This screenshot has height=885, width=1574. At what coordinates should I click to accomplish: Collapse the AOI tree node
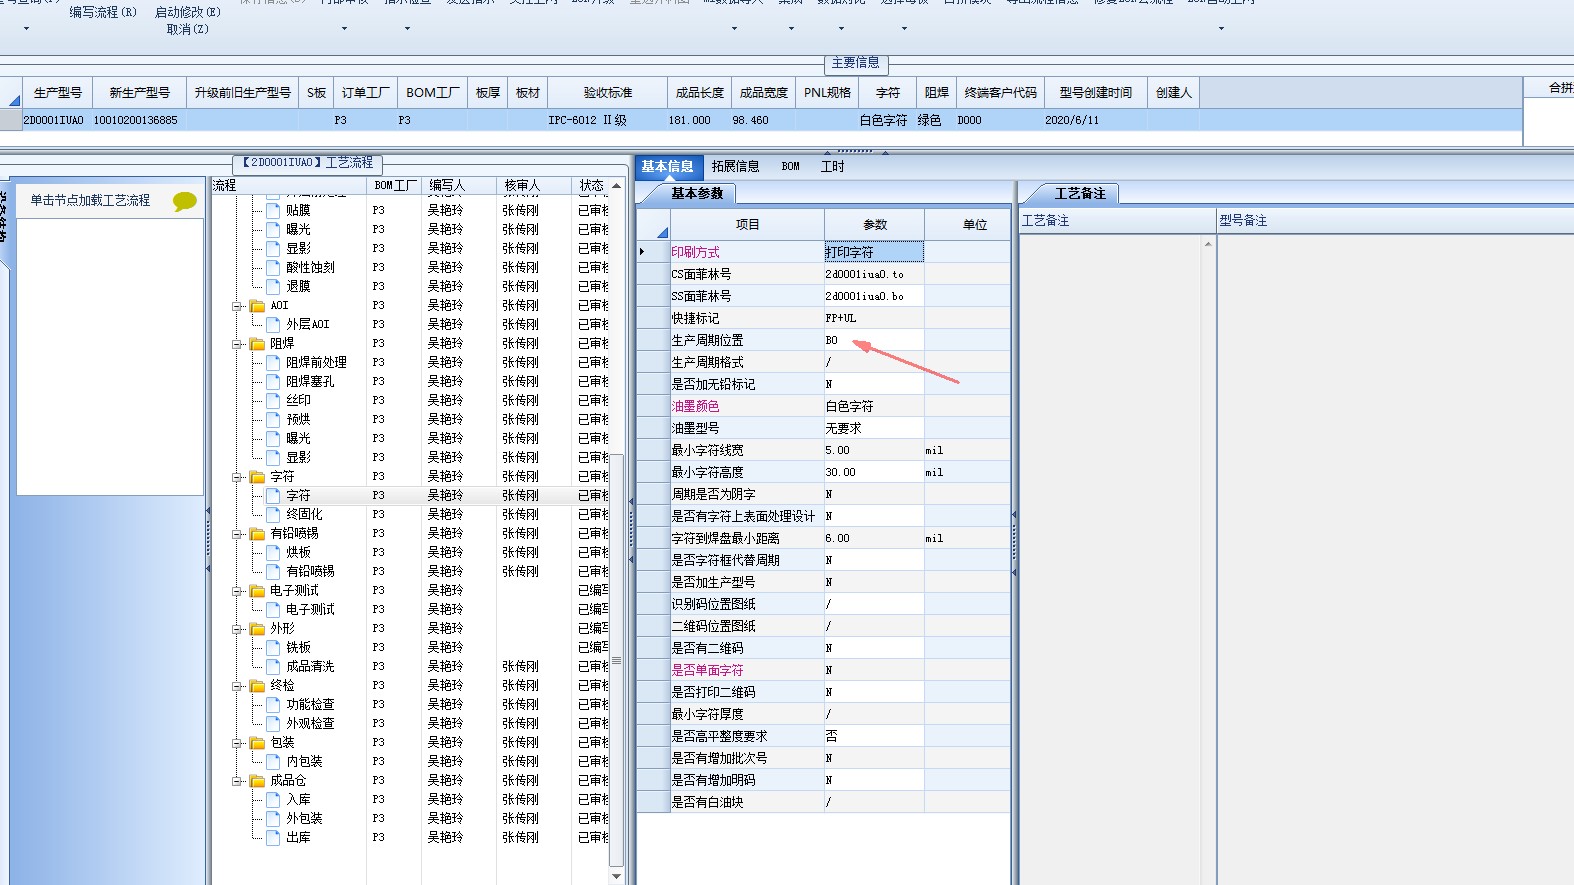point(238,305)
